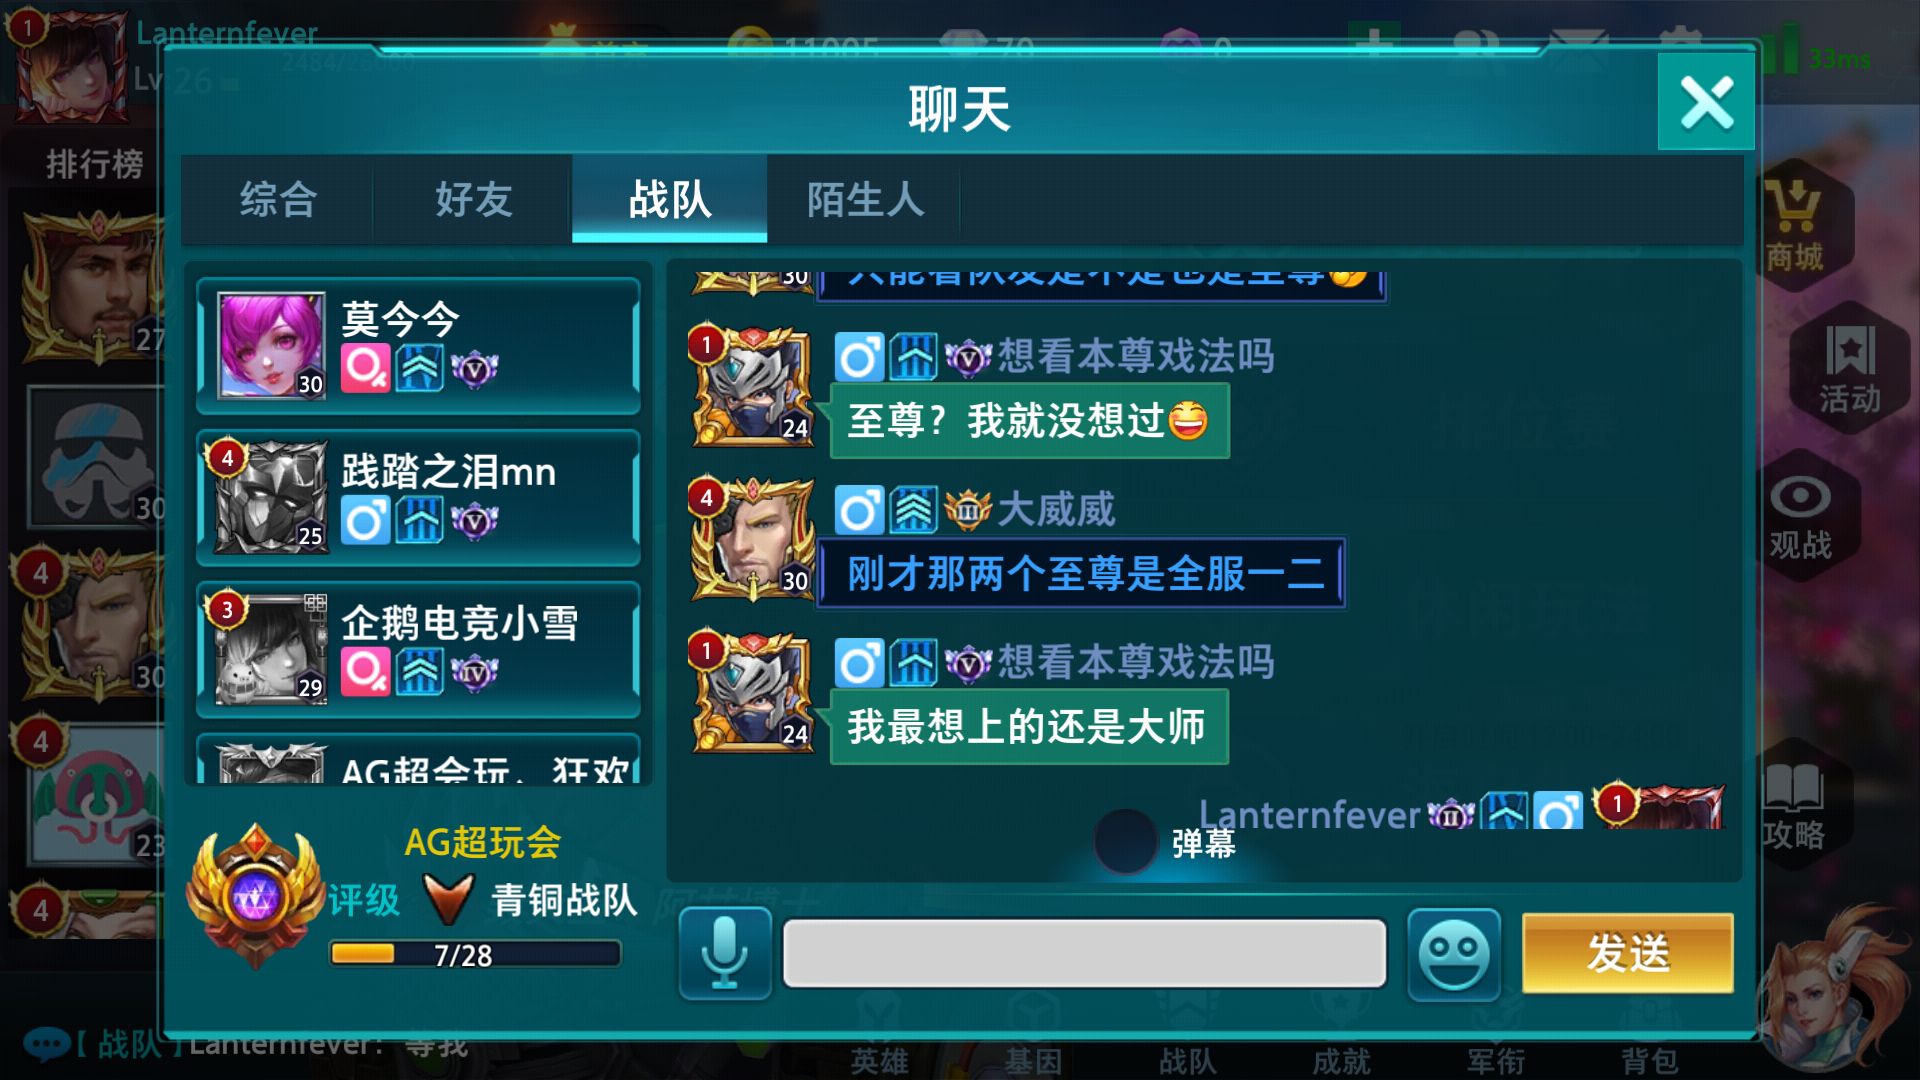
Task: Tap 大威威's avatar in chat
Action: tap(753, 539)
